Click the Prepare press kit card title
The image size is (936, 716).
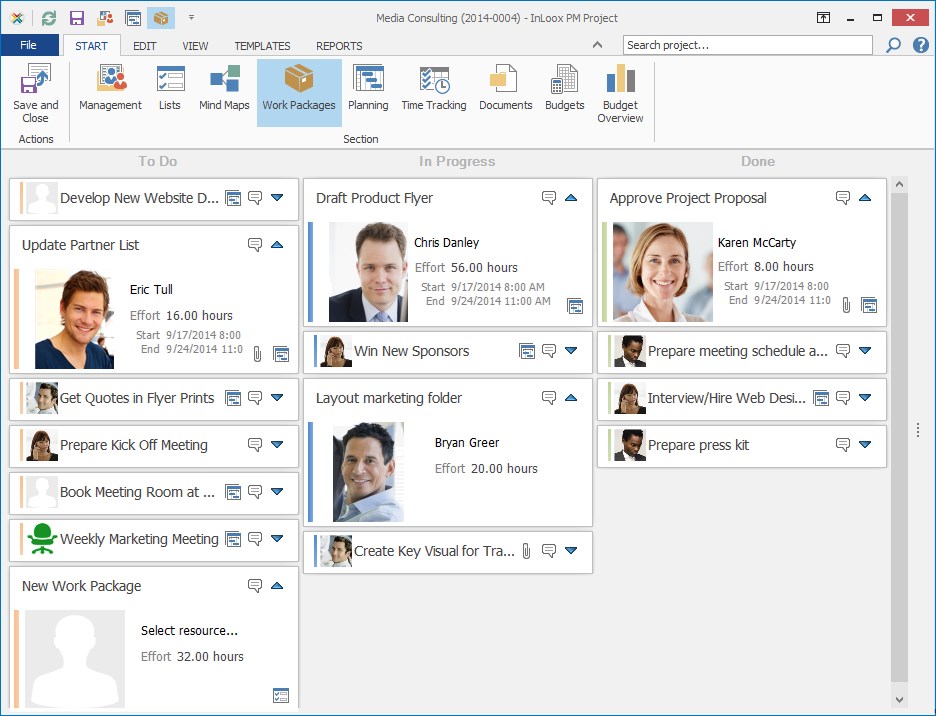(x=698, y=445)
